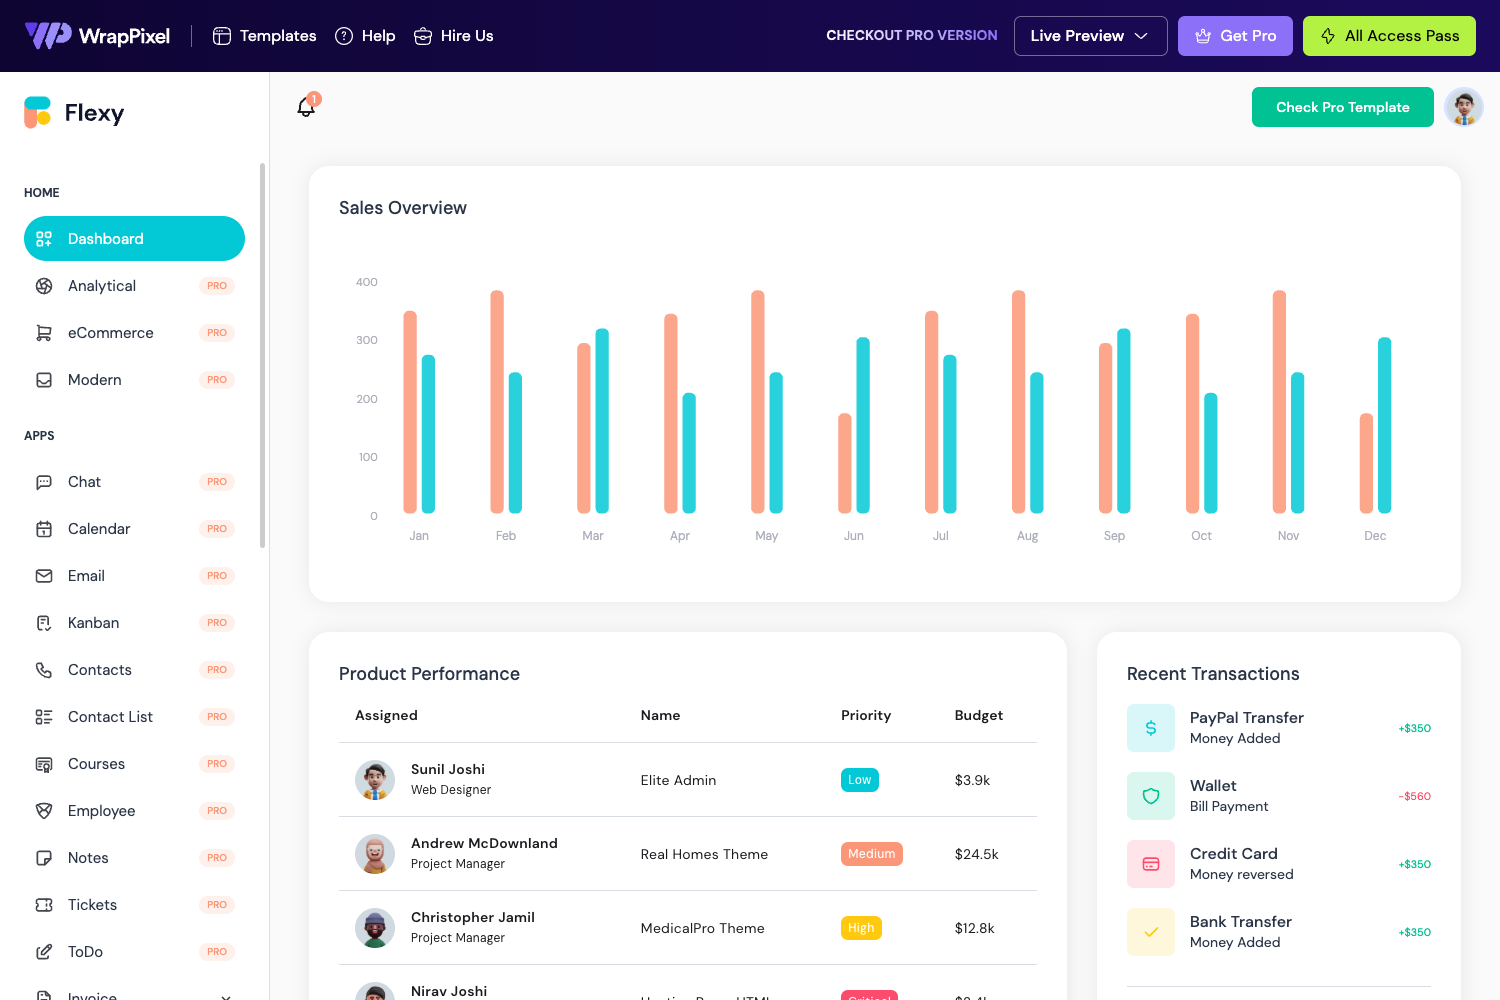
Task: Open the Live Preview dropdown
Action: (1090, 35)
